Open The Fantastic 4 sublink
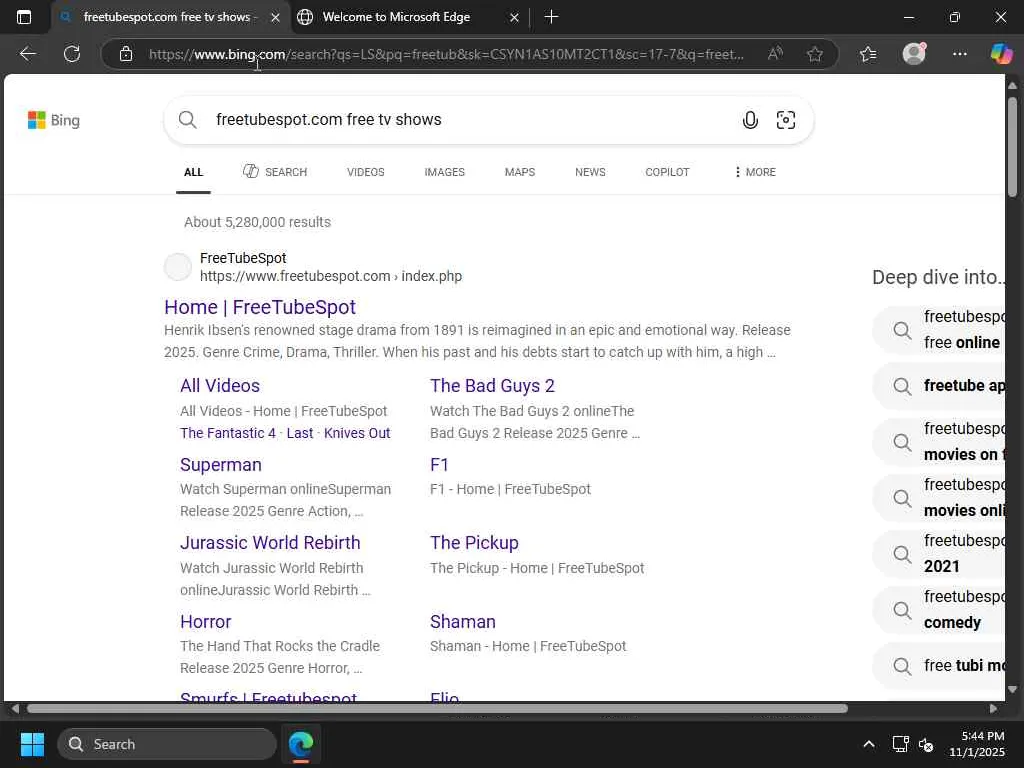1024x768 pixels. (x=228, y=433)
